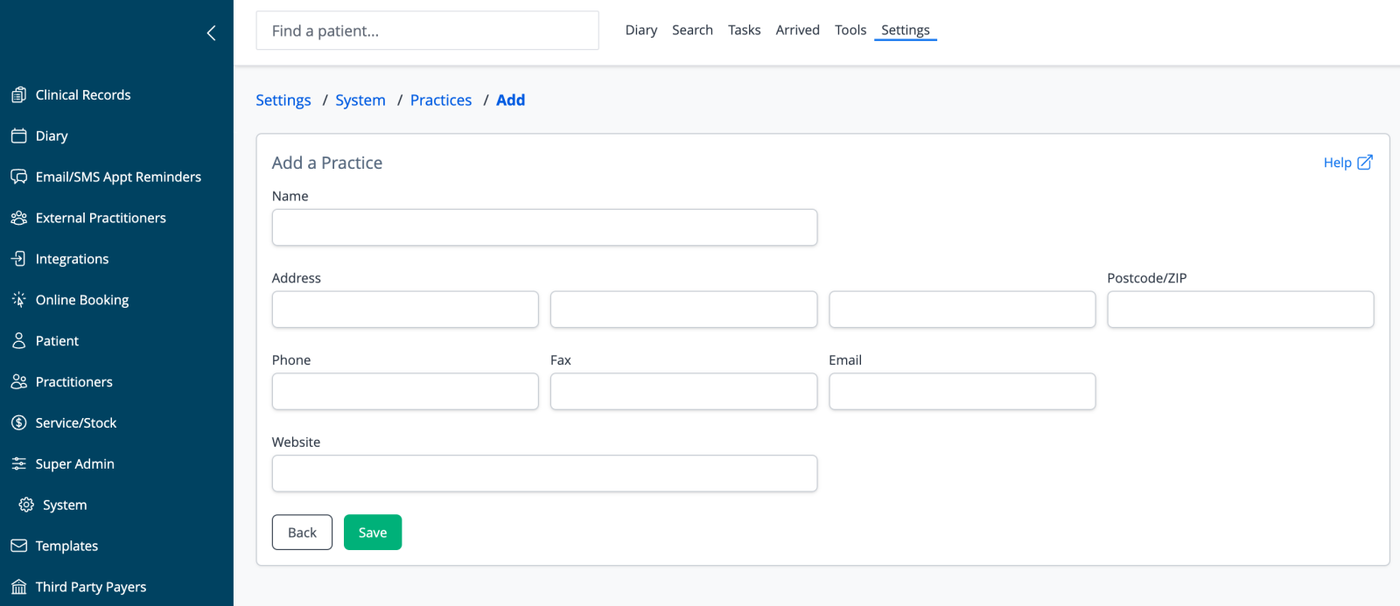This screenshot has height=606, width=1400.
Task: Select the Service/Stock dollar icon
Action: 19,423
